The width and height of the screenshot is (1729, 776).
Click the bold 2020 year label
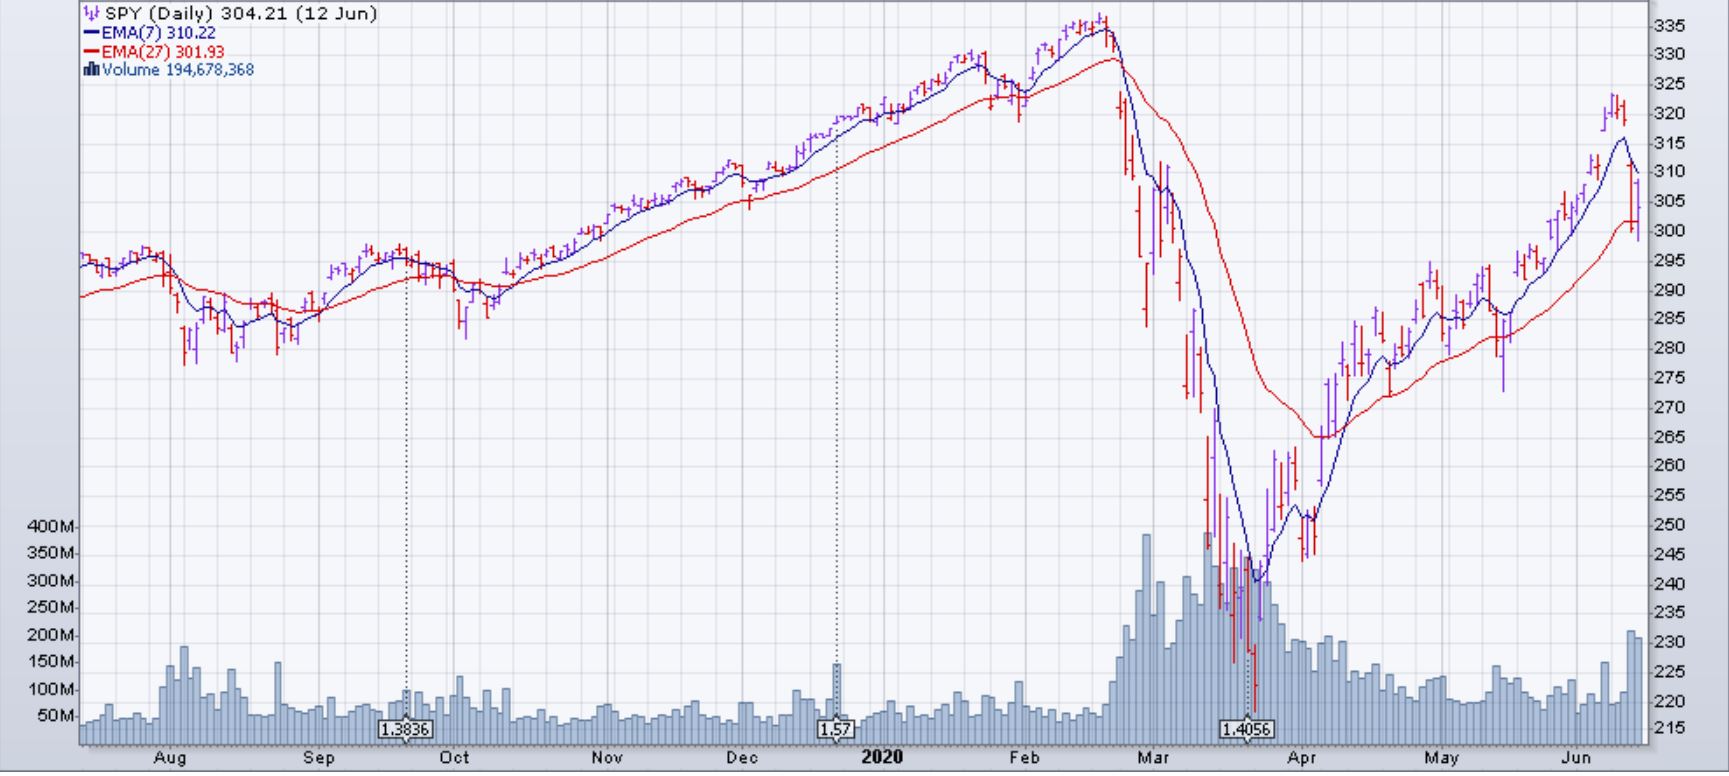881,757
